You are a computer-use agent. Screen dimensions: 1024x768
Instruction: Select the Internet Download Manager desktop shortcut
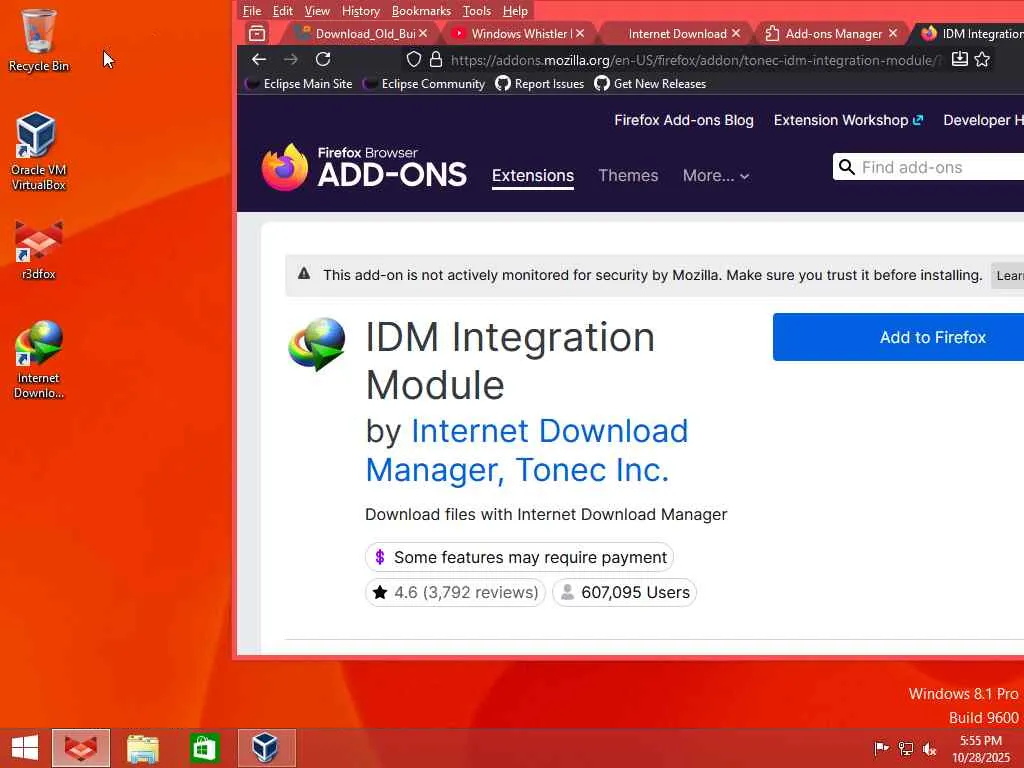pyautogui.click(x=39, y=359)
